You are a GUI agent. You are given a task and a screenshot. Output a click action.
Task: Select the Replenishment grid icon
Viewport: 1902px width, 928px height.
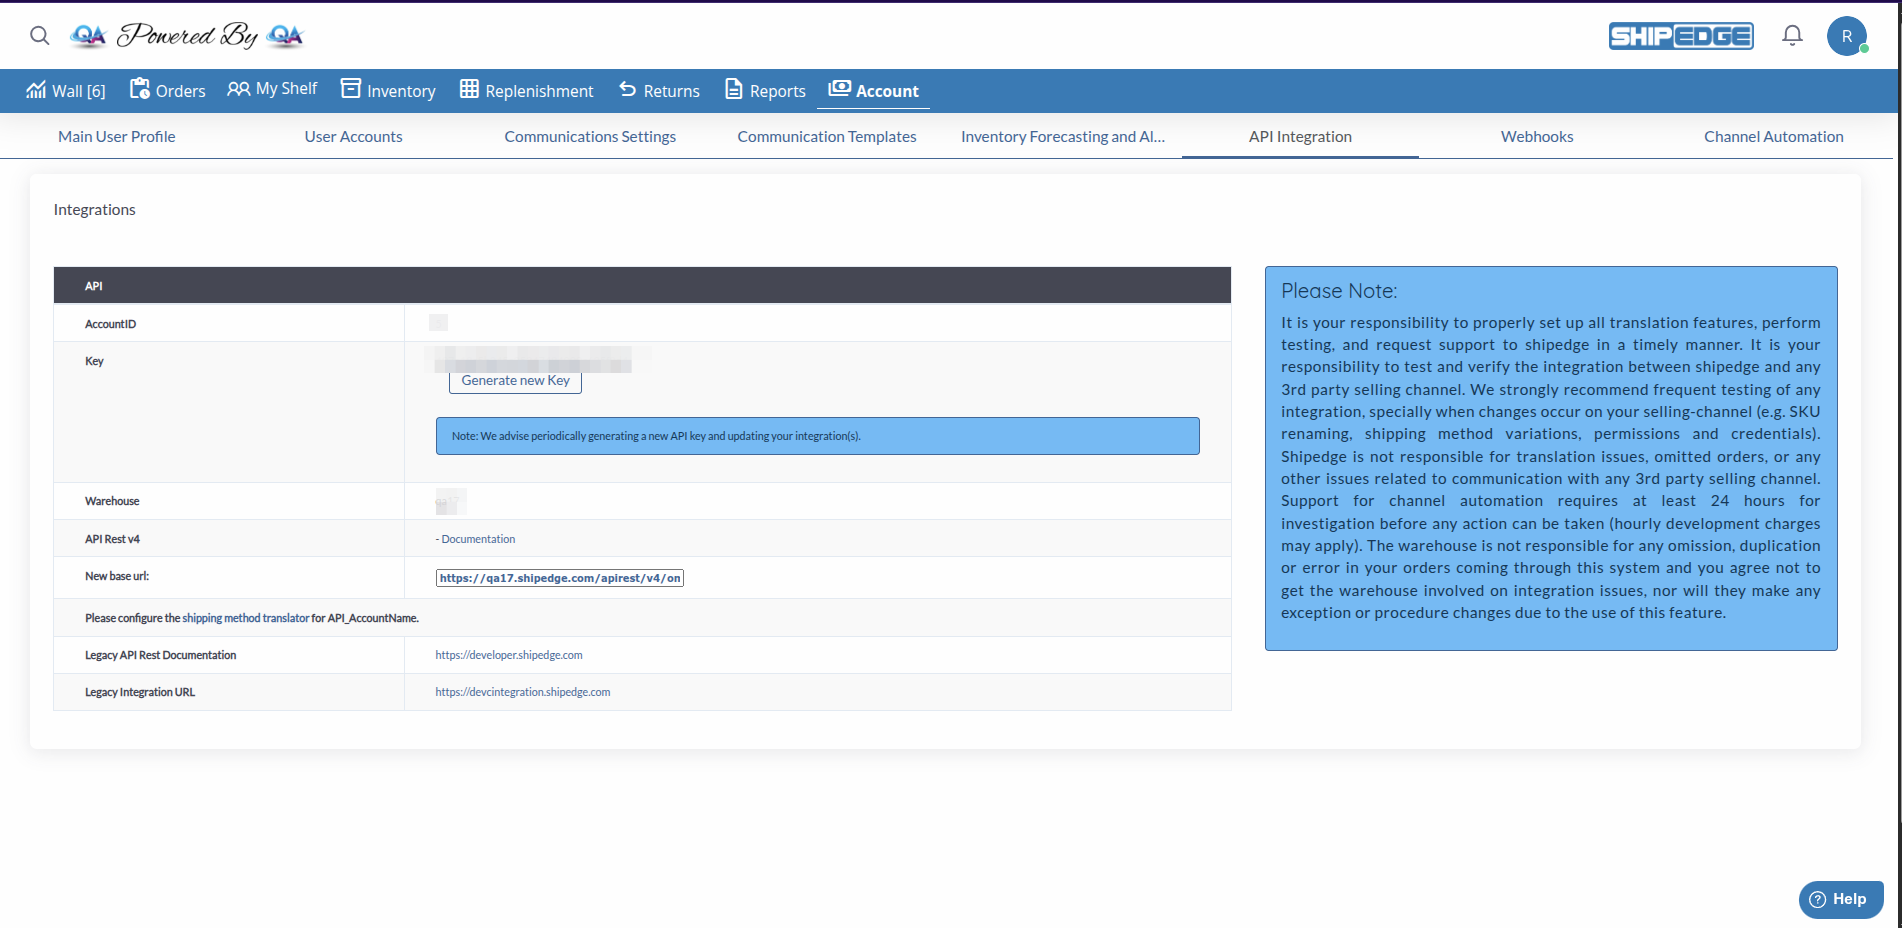pyautogui.click(x=468, y=89)
